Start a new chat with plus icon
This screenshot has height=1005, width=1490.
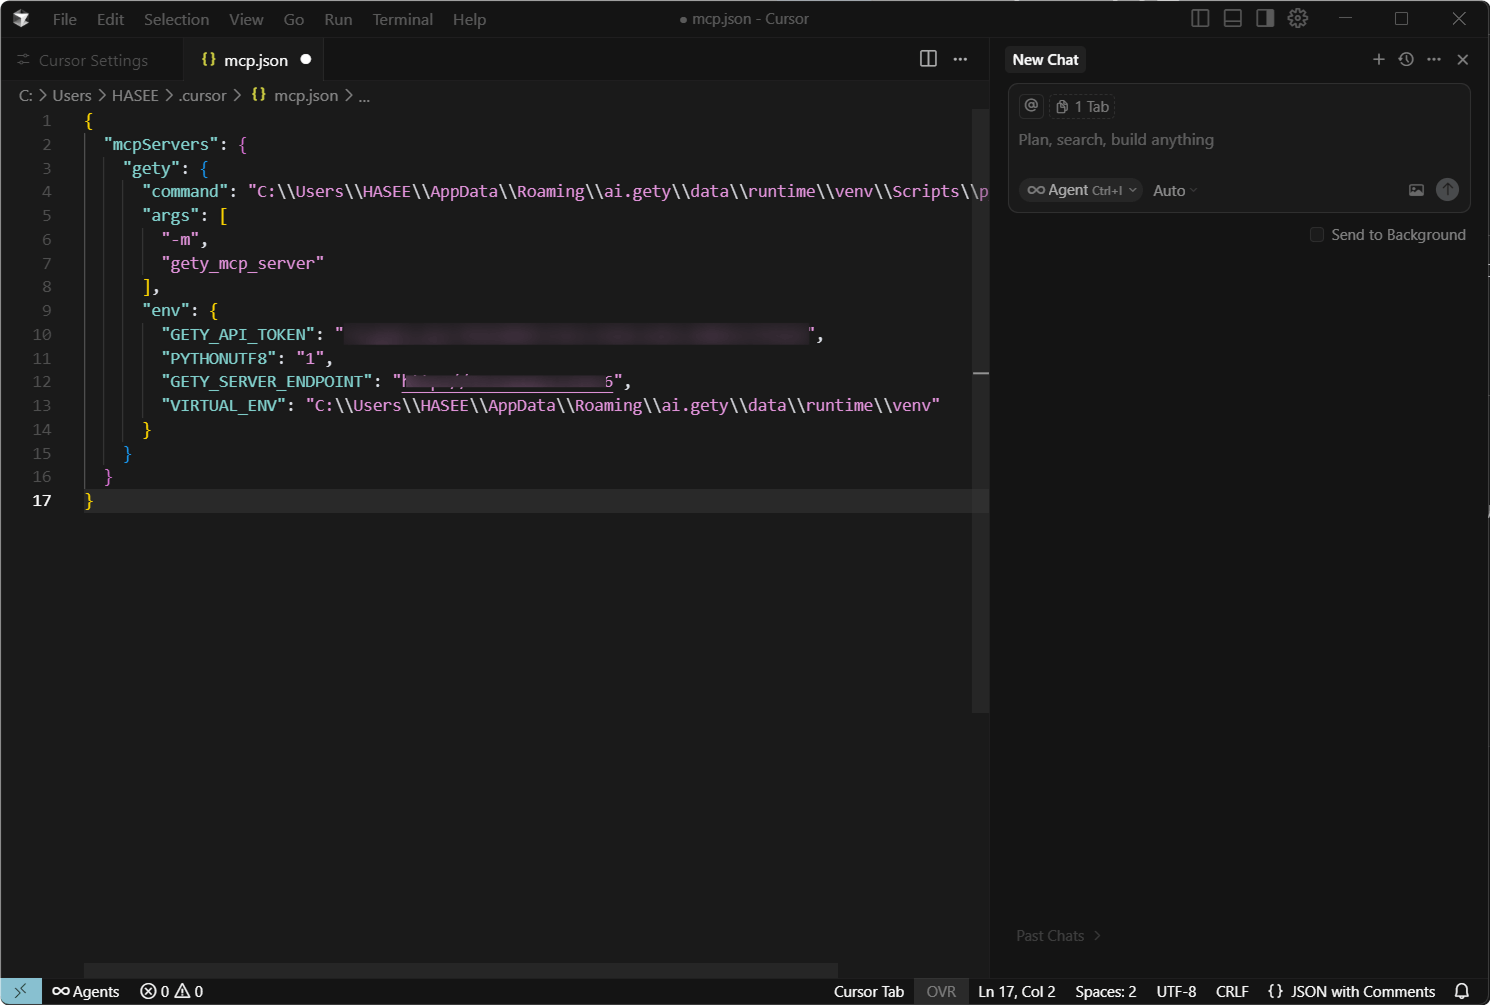[x=1378, y=59]
